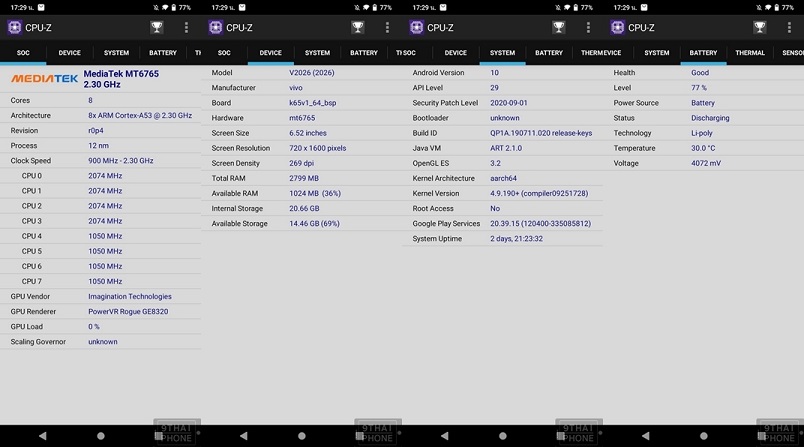Screen dimensions: 804x447
Task: Click the '2020-09-01' security patch value
Action: click(x=509, y=103)
